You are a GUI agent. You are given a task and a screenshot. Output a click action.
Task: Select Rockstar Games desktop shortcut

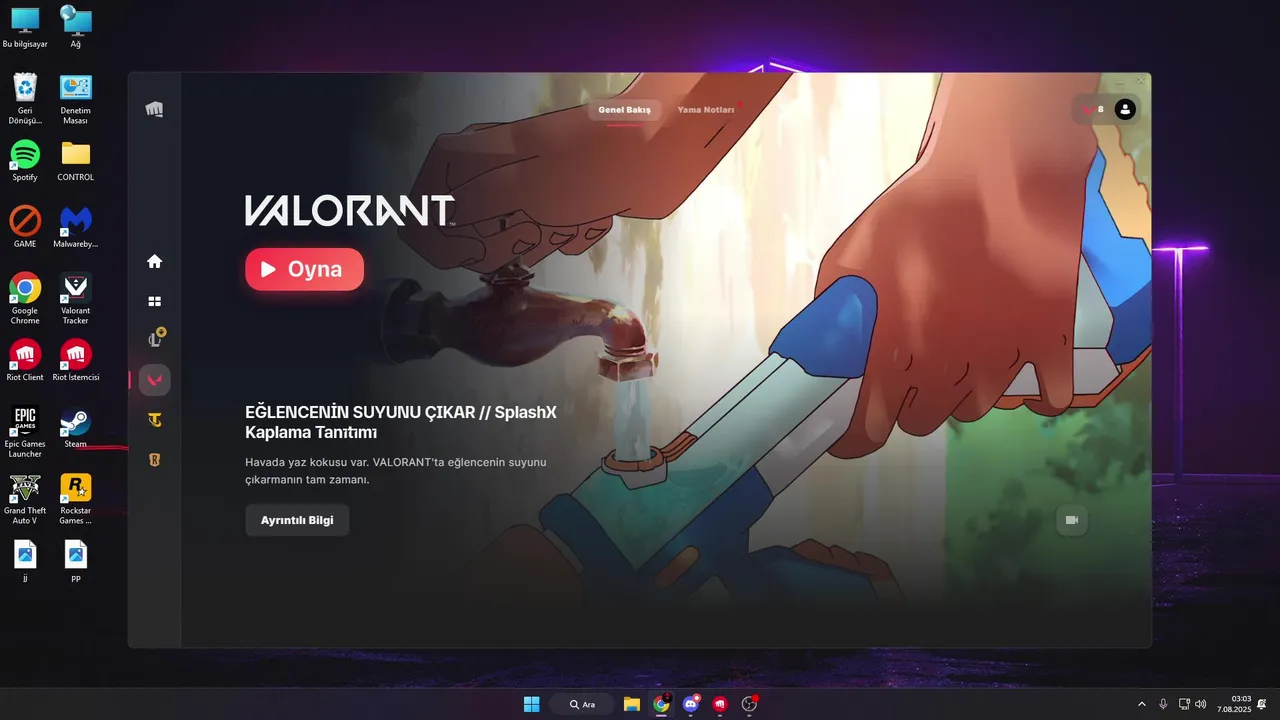[x=76, y=499]
